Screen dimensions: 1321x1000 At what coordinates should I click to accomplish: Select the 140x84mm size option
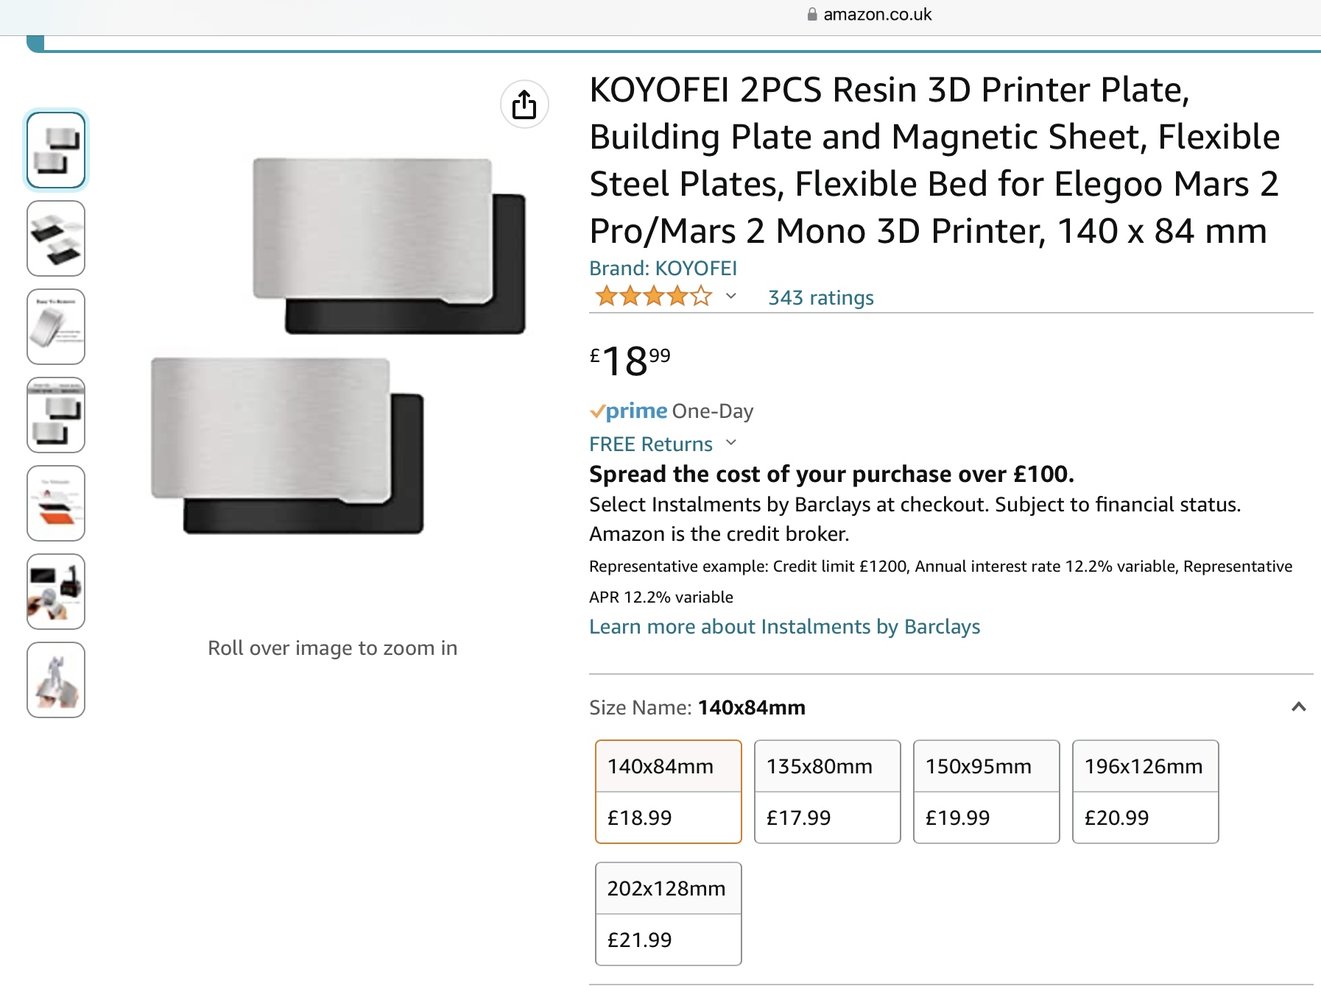click(x=668, y=792)
